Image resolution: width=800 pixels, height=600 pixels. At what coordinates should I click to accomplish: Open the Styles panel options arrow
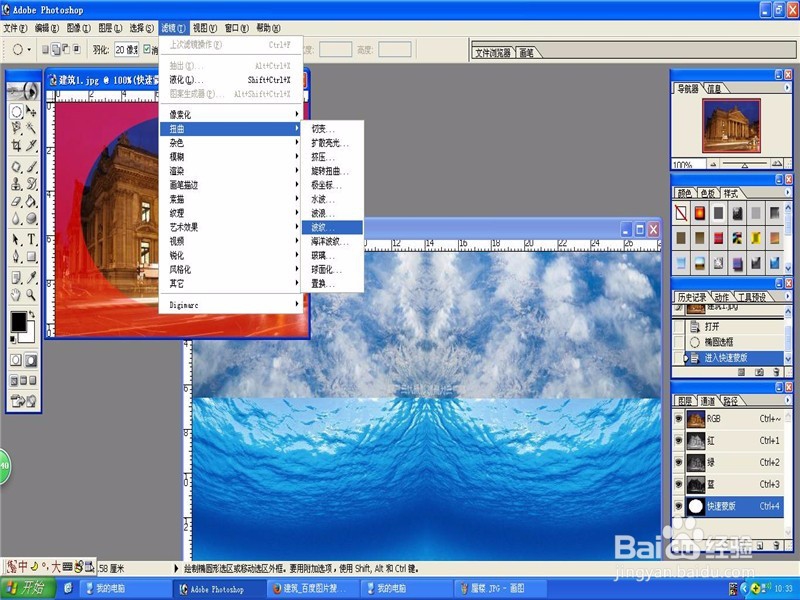coord(787,192)
